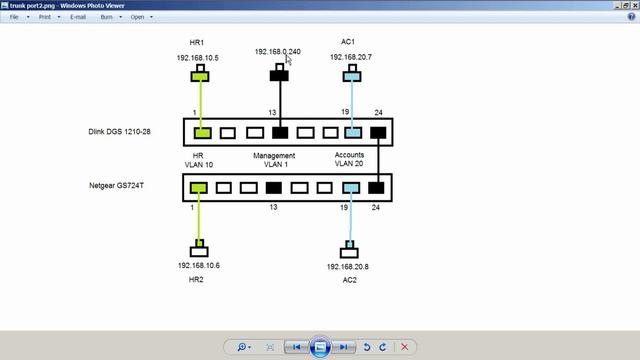Click Netgear blue port 19
The width and height of the screenshot is (640, 360).
point(351,188)
